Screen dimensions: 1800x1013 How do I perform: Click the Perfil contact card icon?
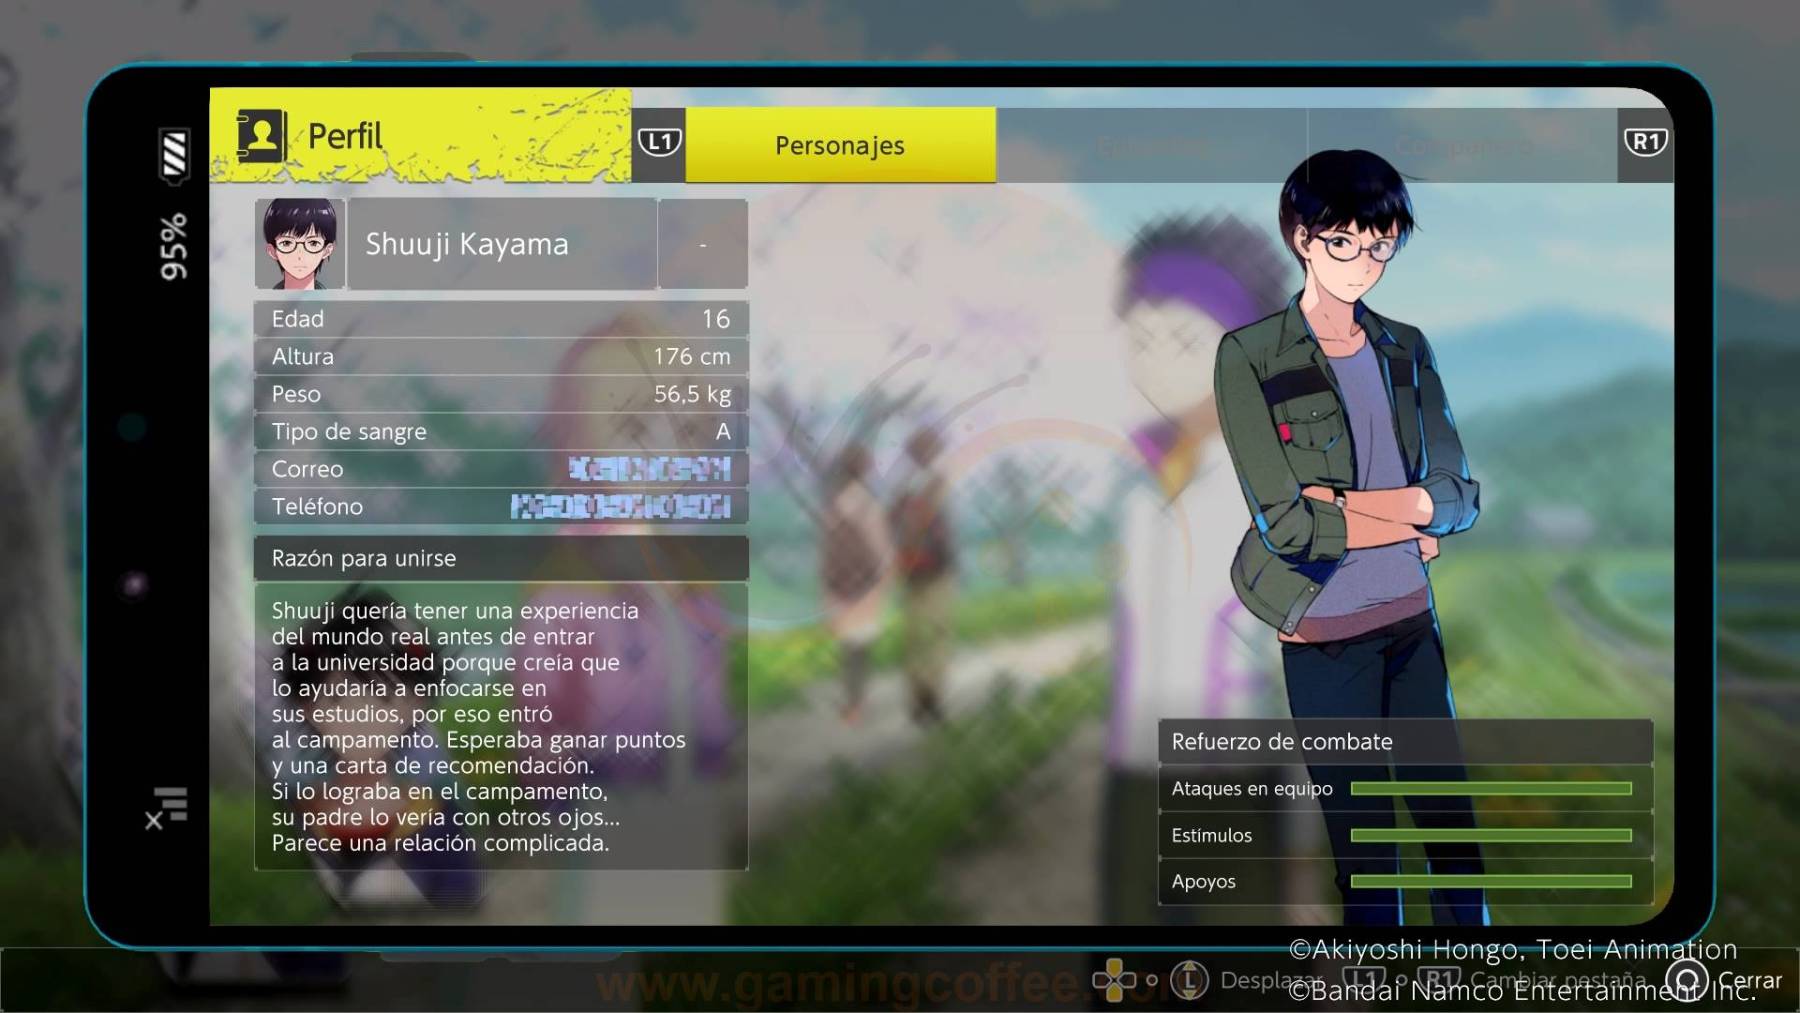[261, 136]
